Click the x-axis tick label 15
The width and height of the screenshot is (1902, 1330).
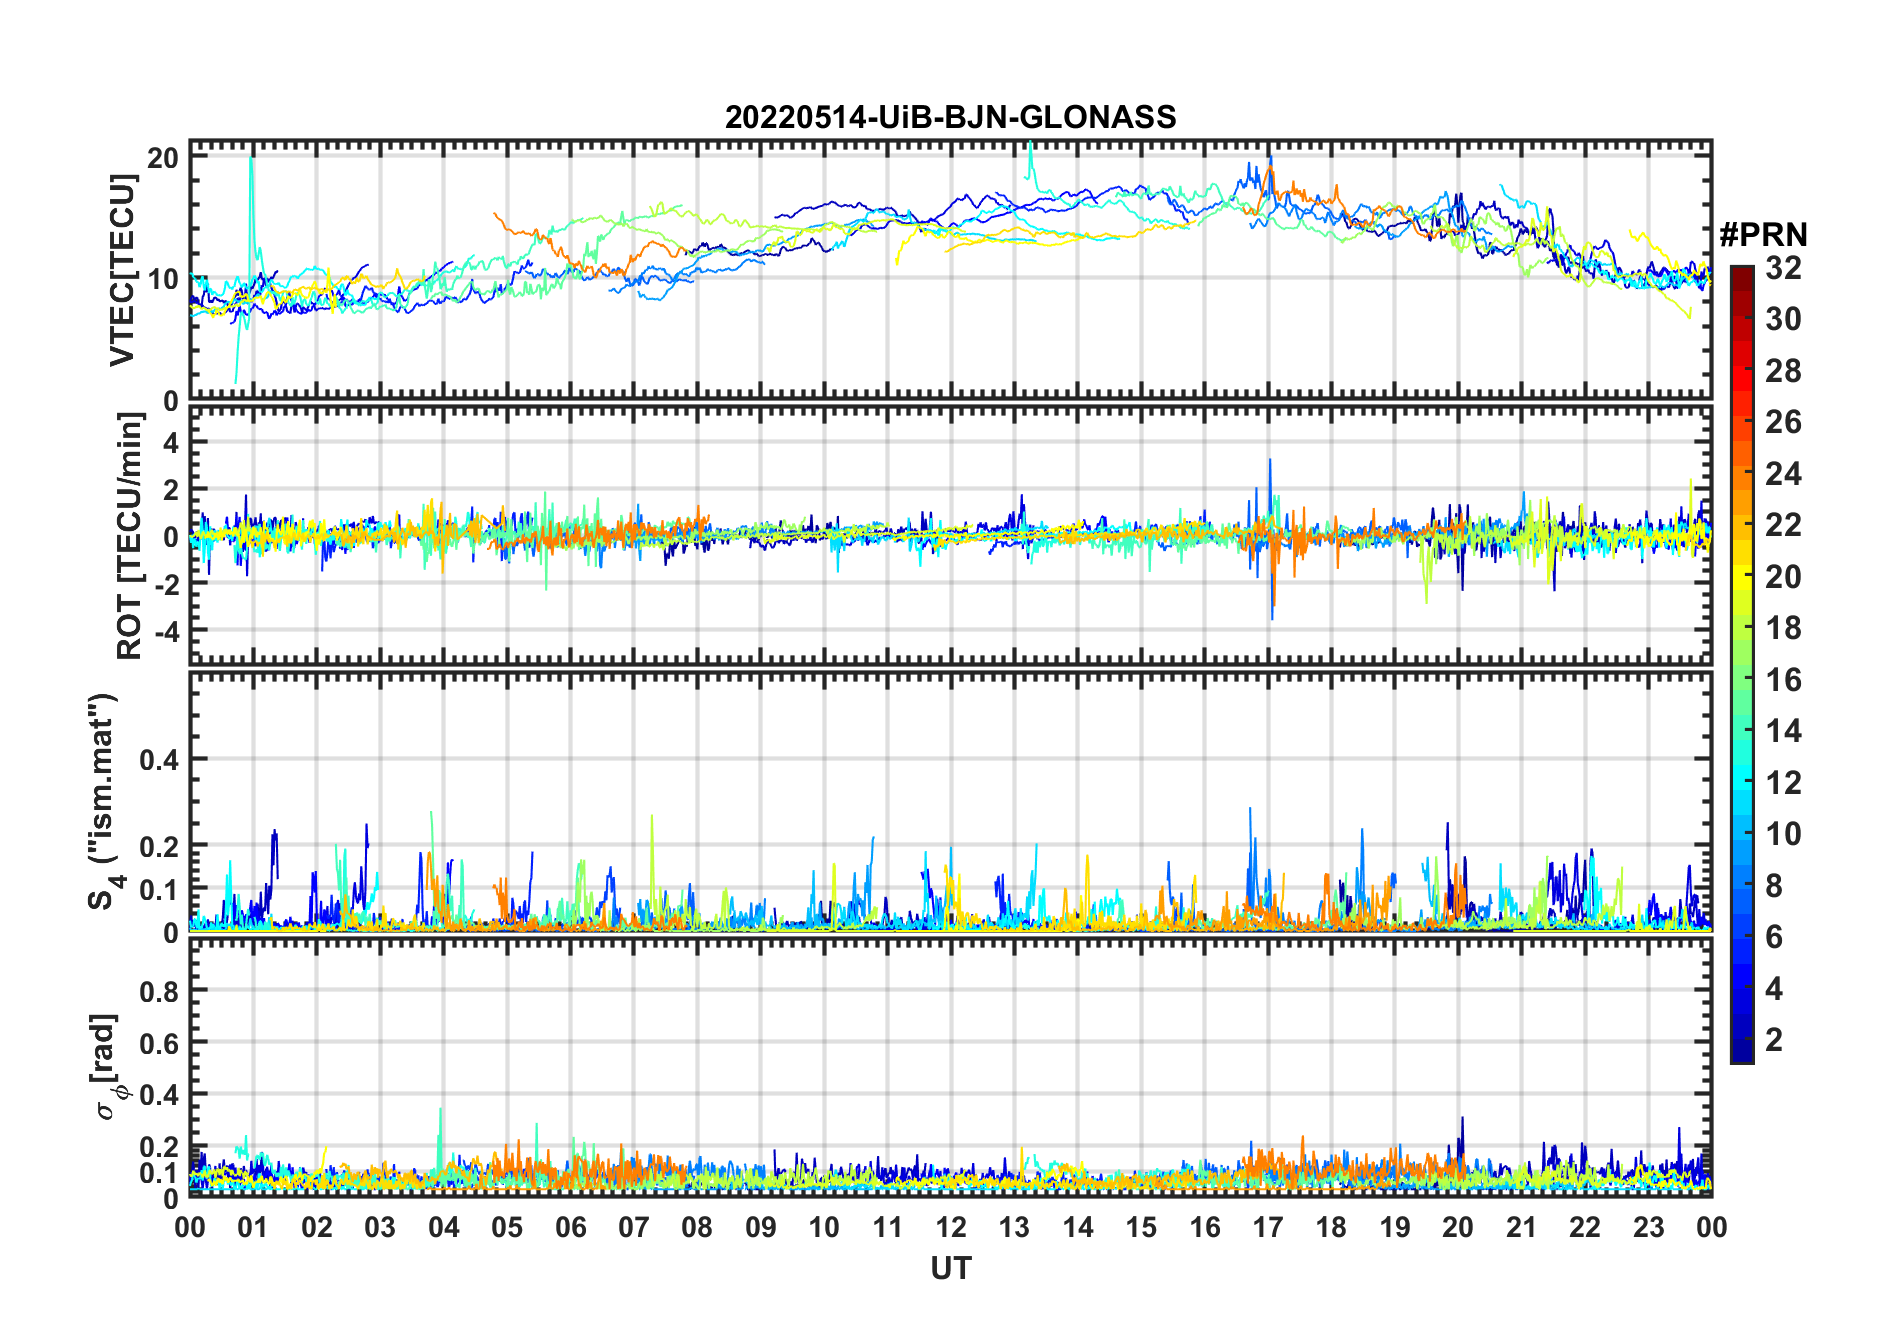coord(1141,1227)
